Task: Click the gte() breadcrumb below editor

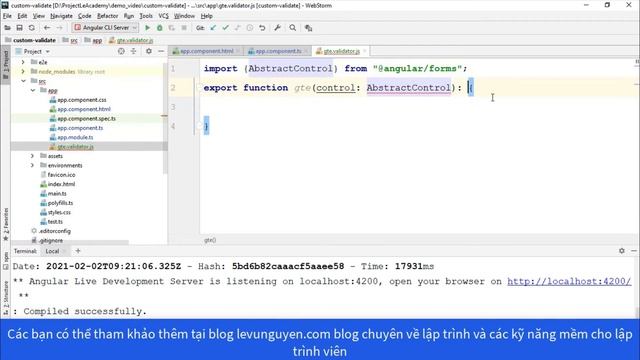Action: point(210,240)
